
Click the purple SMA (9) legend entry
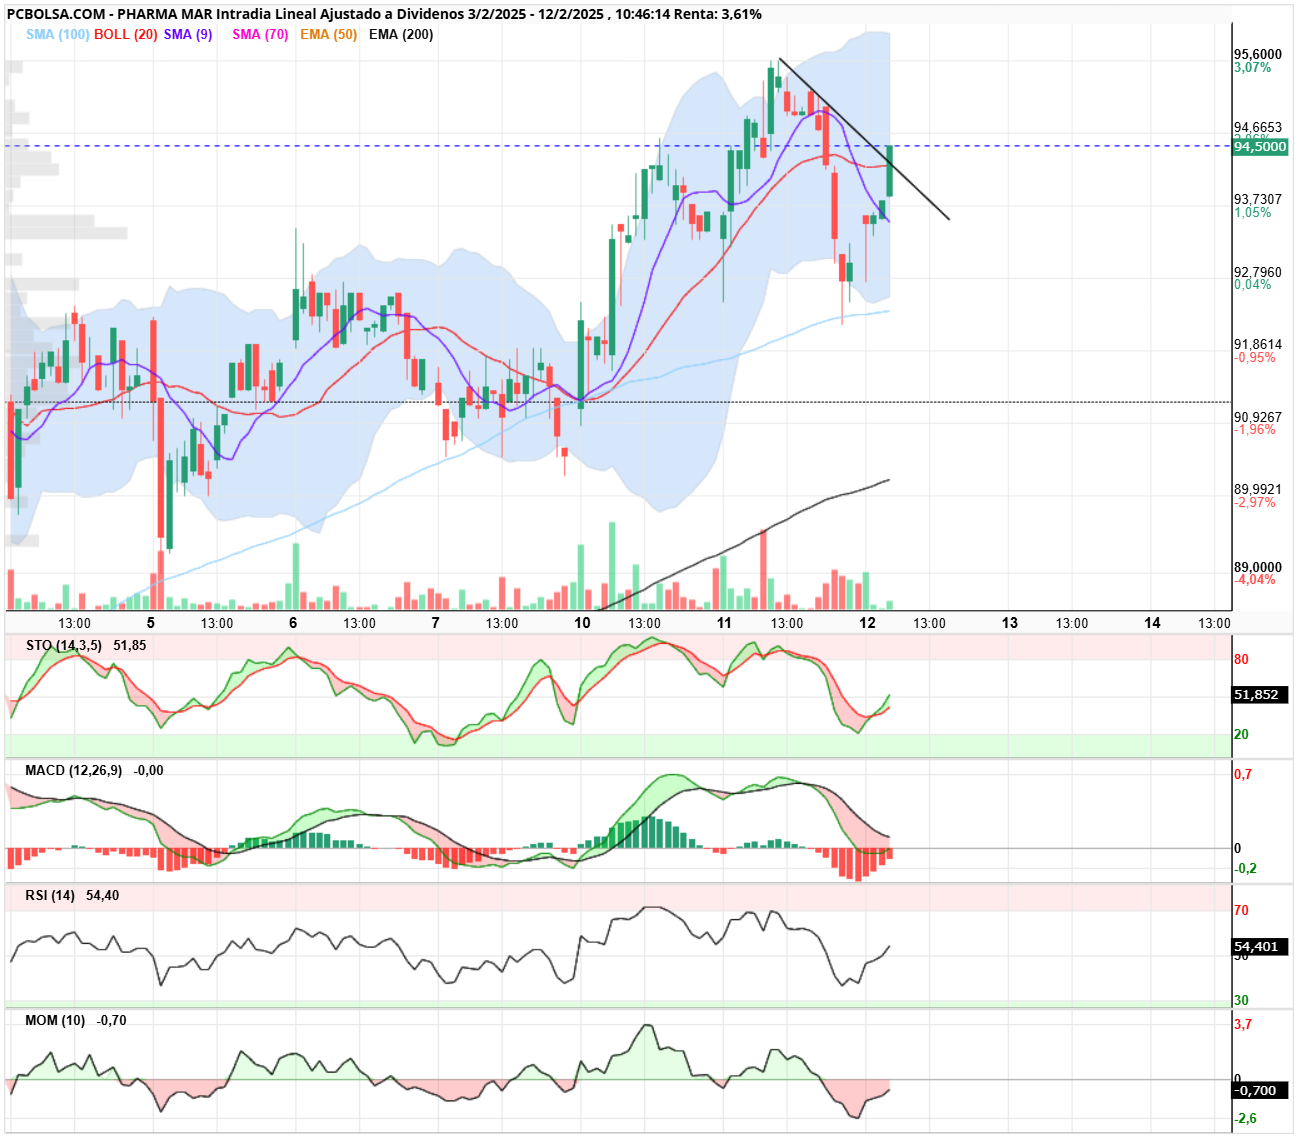[x=188, y=34]
